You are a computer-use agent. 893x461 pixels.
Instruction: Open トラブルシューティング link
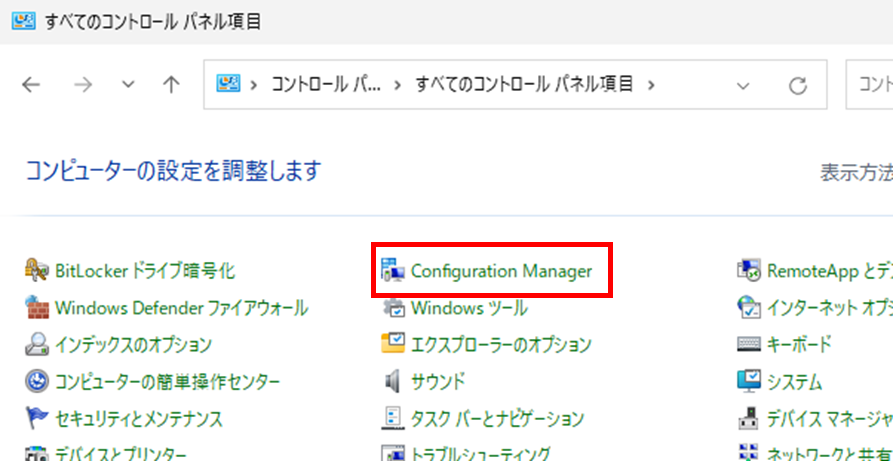[x=481, y=454]
